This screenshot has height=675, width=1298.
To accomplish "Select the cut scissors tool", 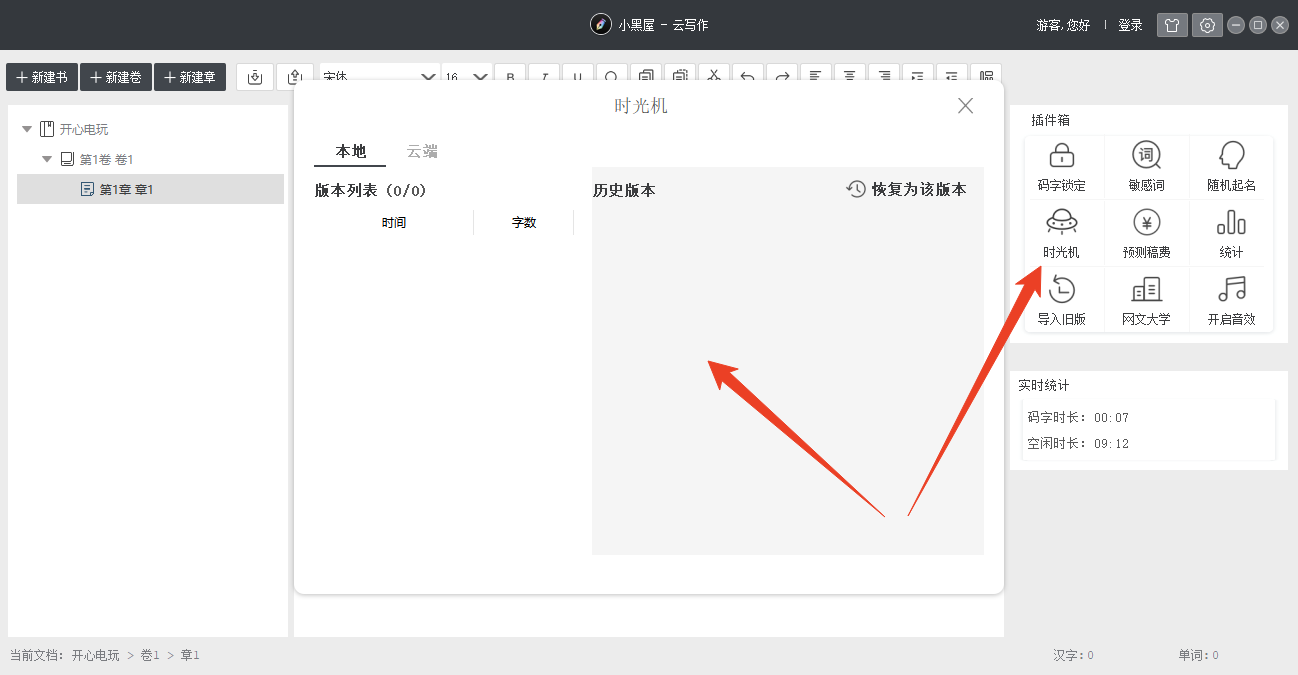I will [713, 76].
